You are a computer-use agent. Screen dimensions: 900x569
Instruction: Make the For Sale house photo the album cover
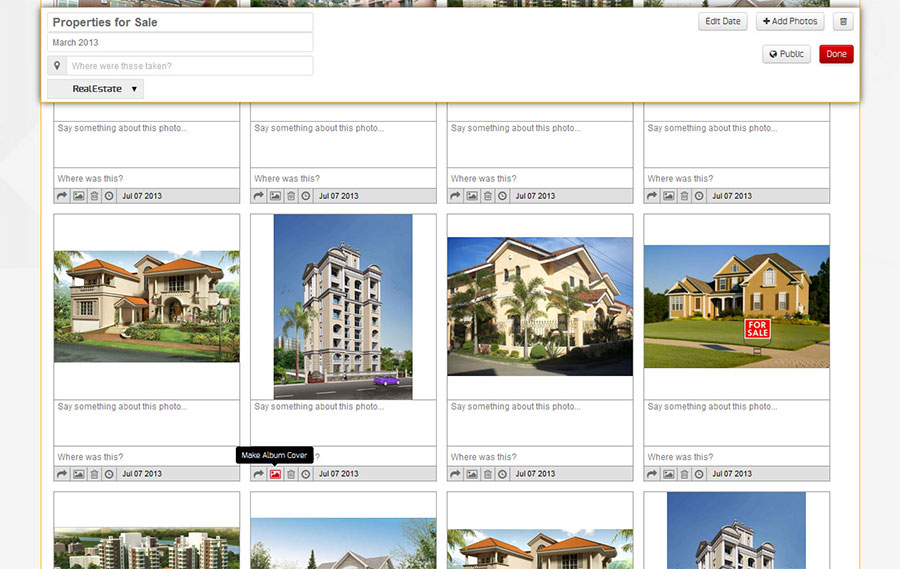(x=669, y=474)
